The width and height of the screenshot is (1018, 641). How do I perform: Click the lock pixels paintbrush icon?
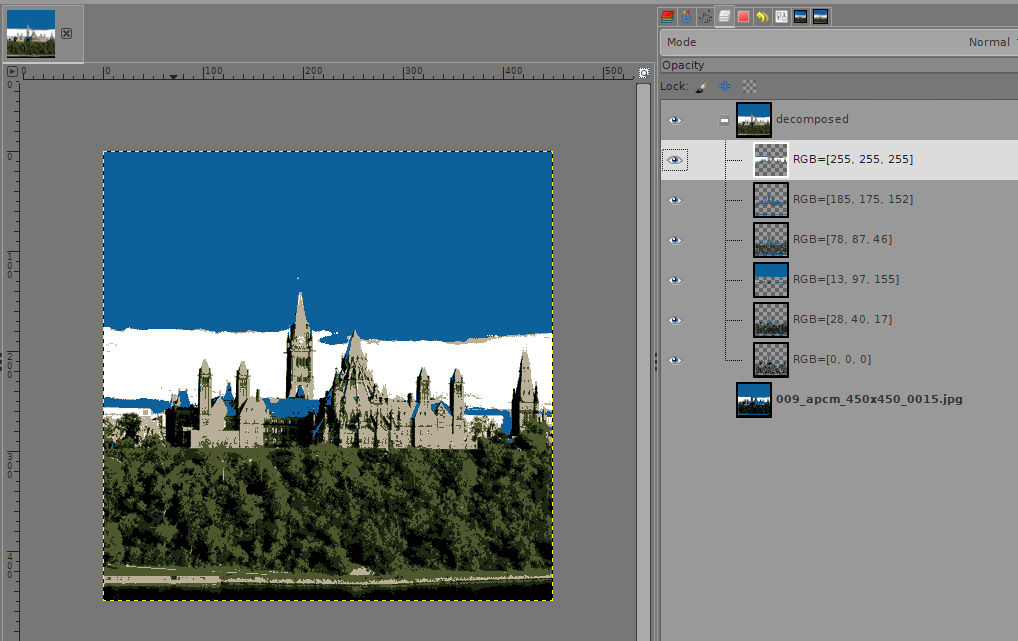[701, 87]
